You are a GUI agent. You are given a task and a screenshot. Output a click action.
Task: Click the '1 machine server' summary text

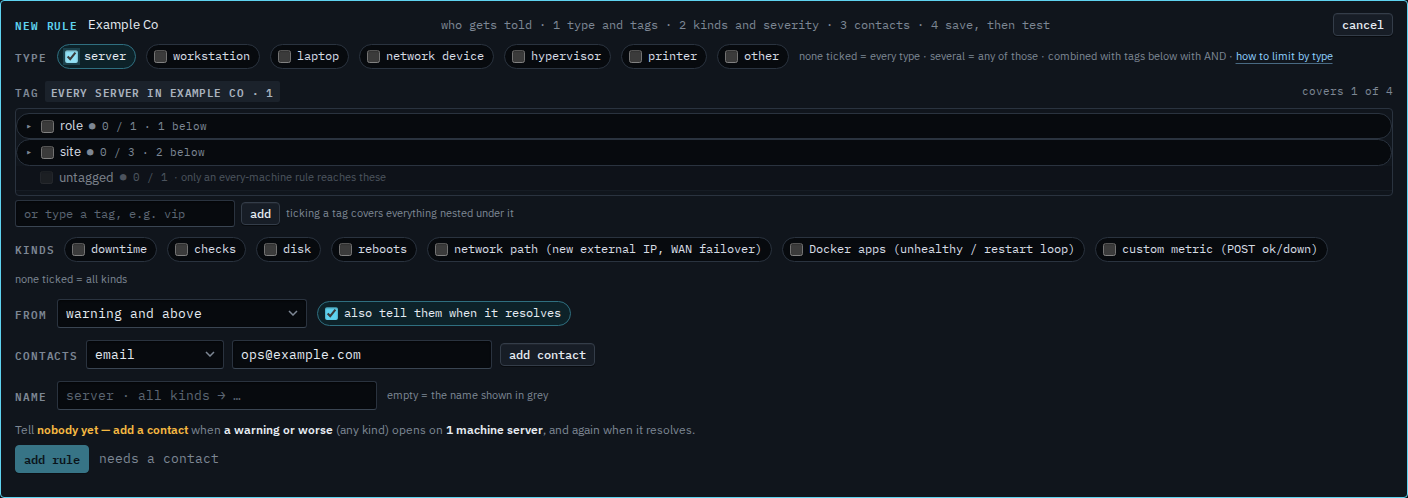pos(494,431)
